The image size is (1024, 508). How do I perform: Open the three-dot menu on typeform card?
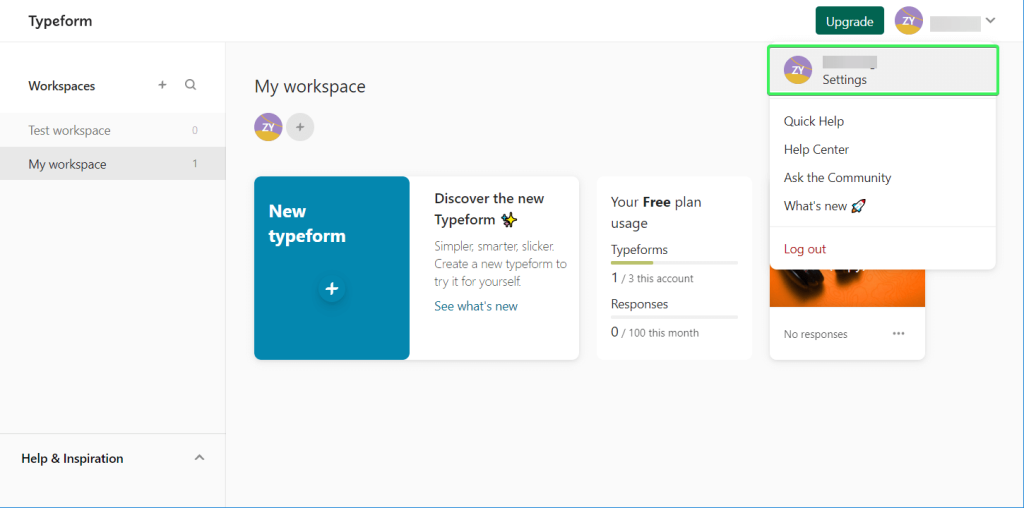898,334
